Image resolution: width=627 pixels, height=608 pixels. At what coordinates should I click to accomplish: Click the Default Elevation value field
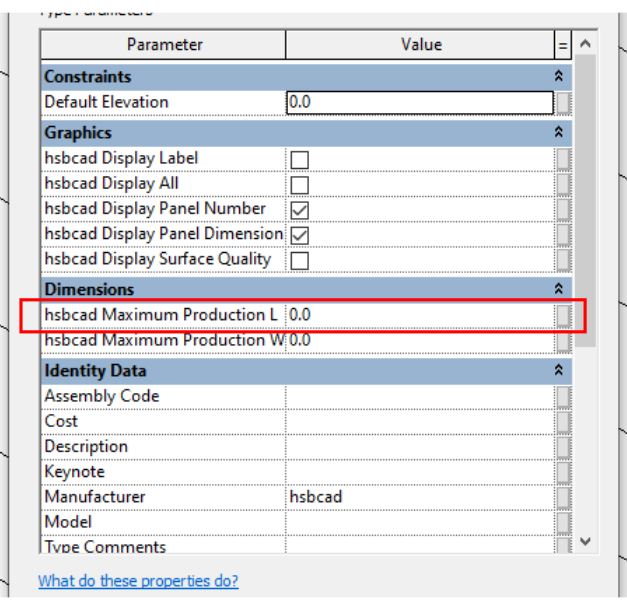419,102
